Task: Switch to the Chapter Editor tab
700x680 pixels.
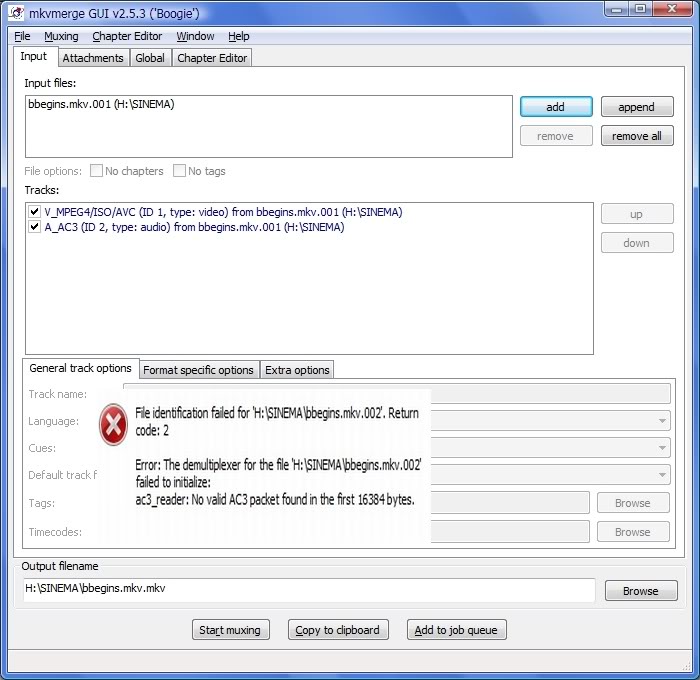Action: click(x=212, y=58)
